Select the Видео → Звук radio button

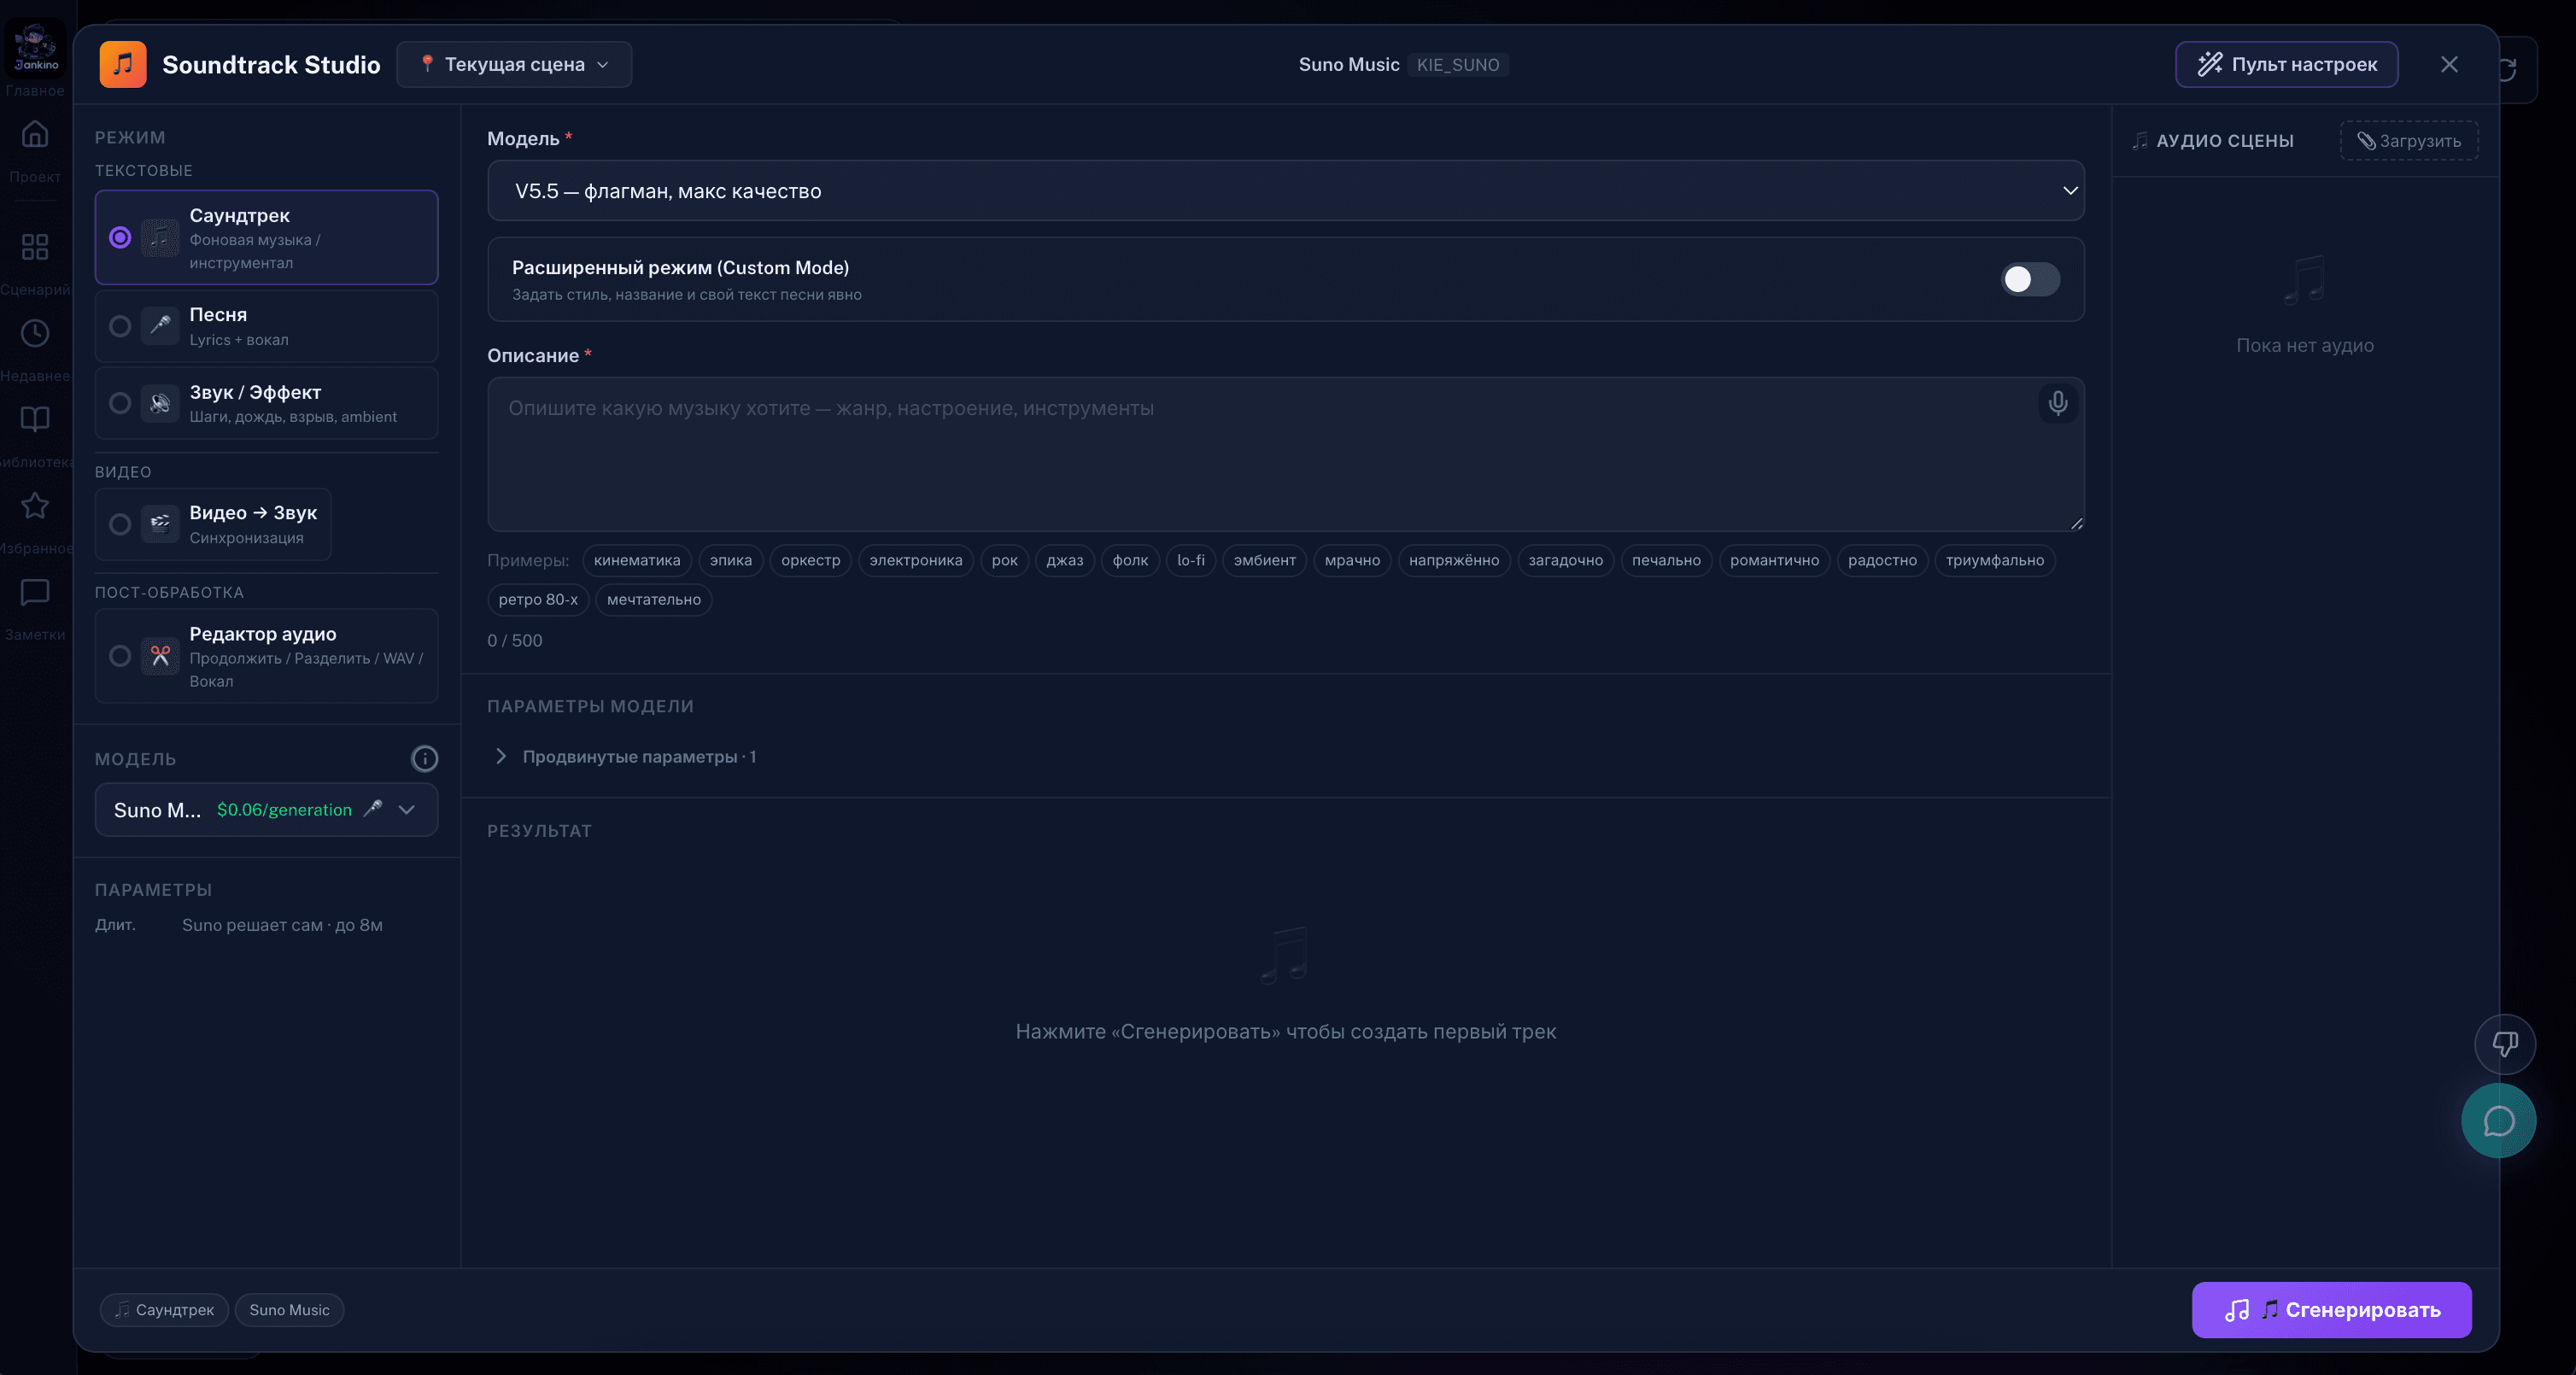(120, 524)
